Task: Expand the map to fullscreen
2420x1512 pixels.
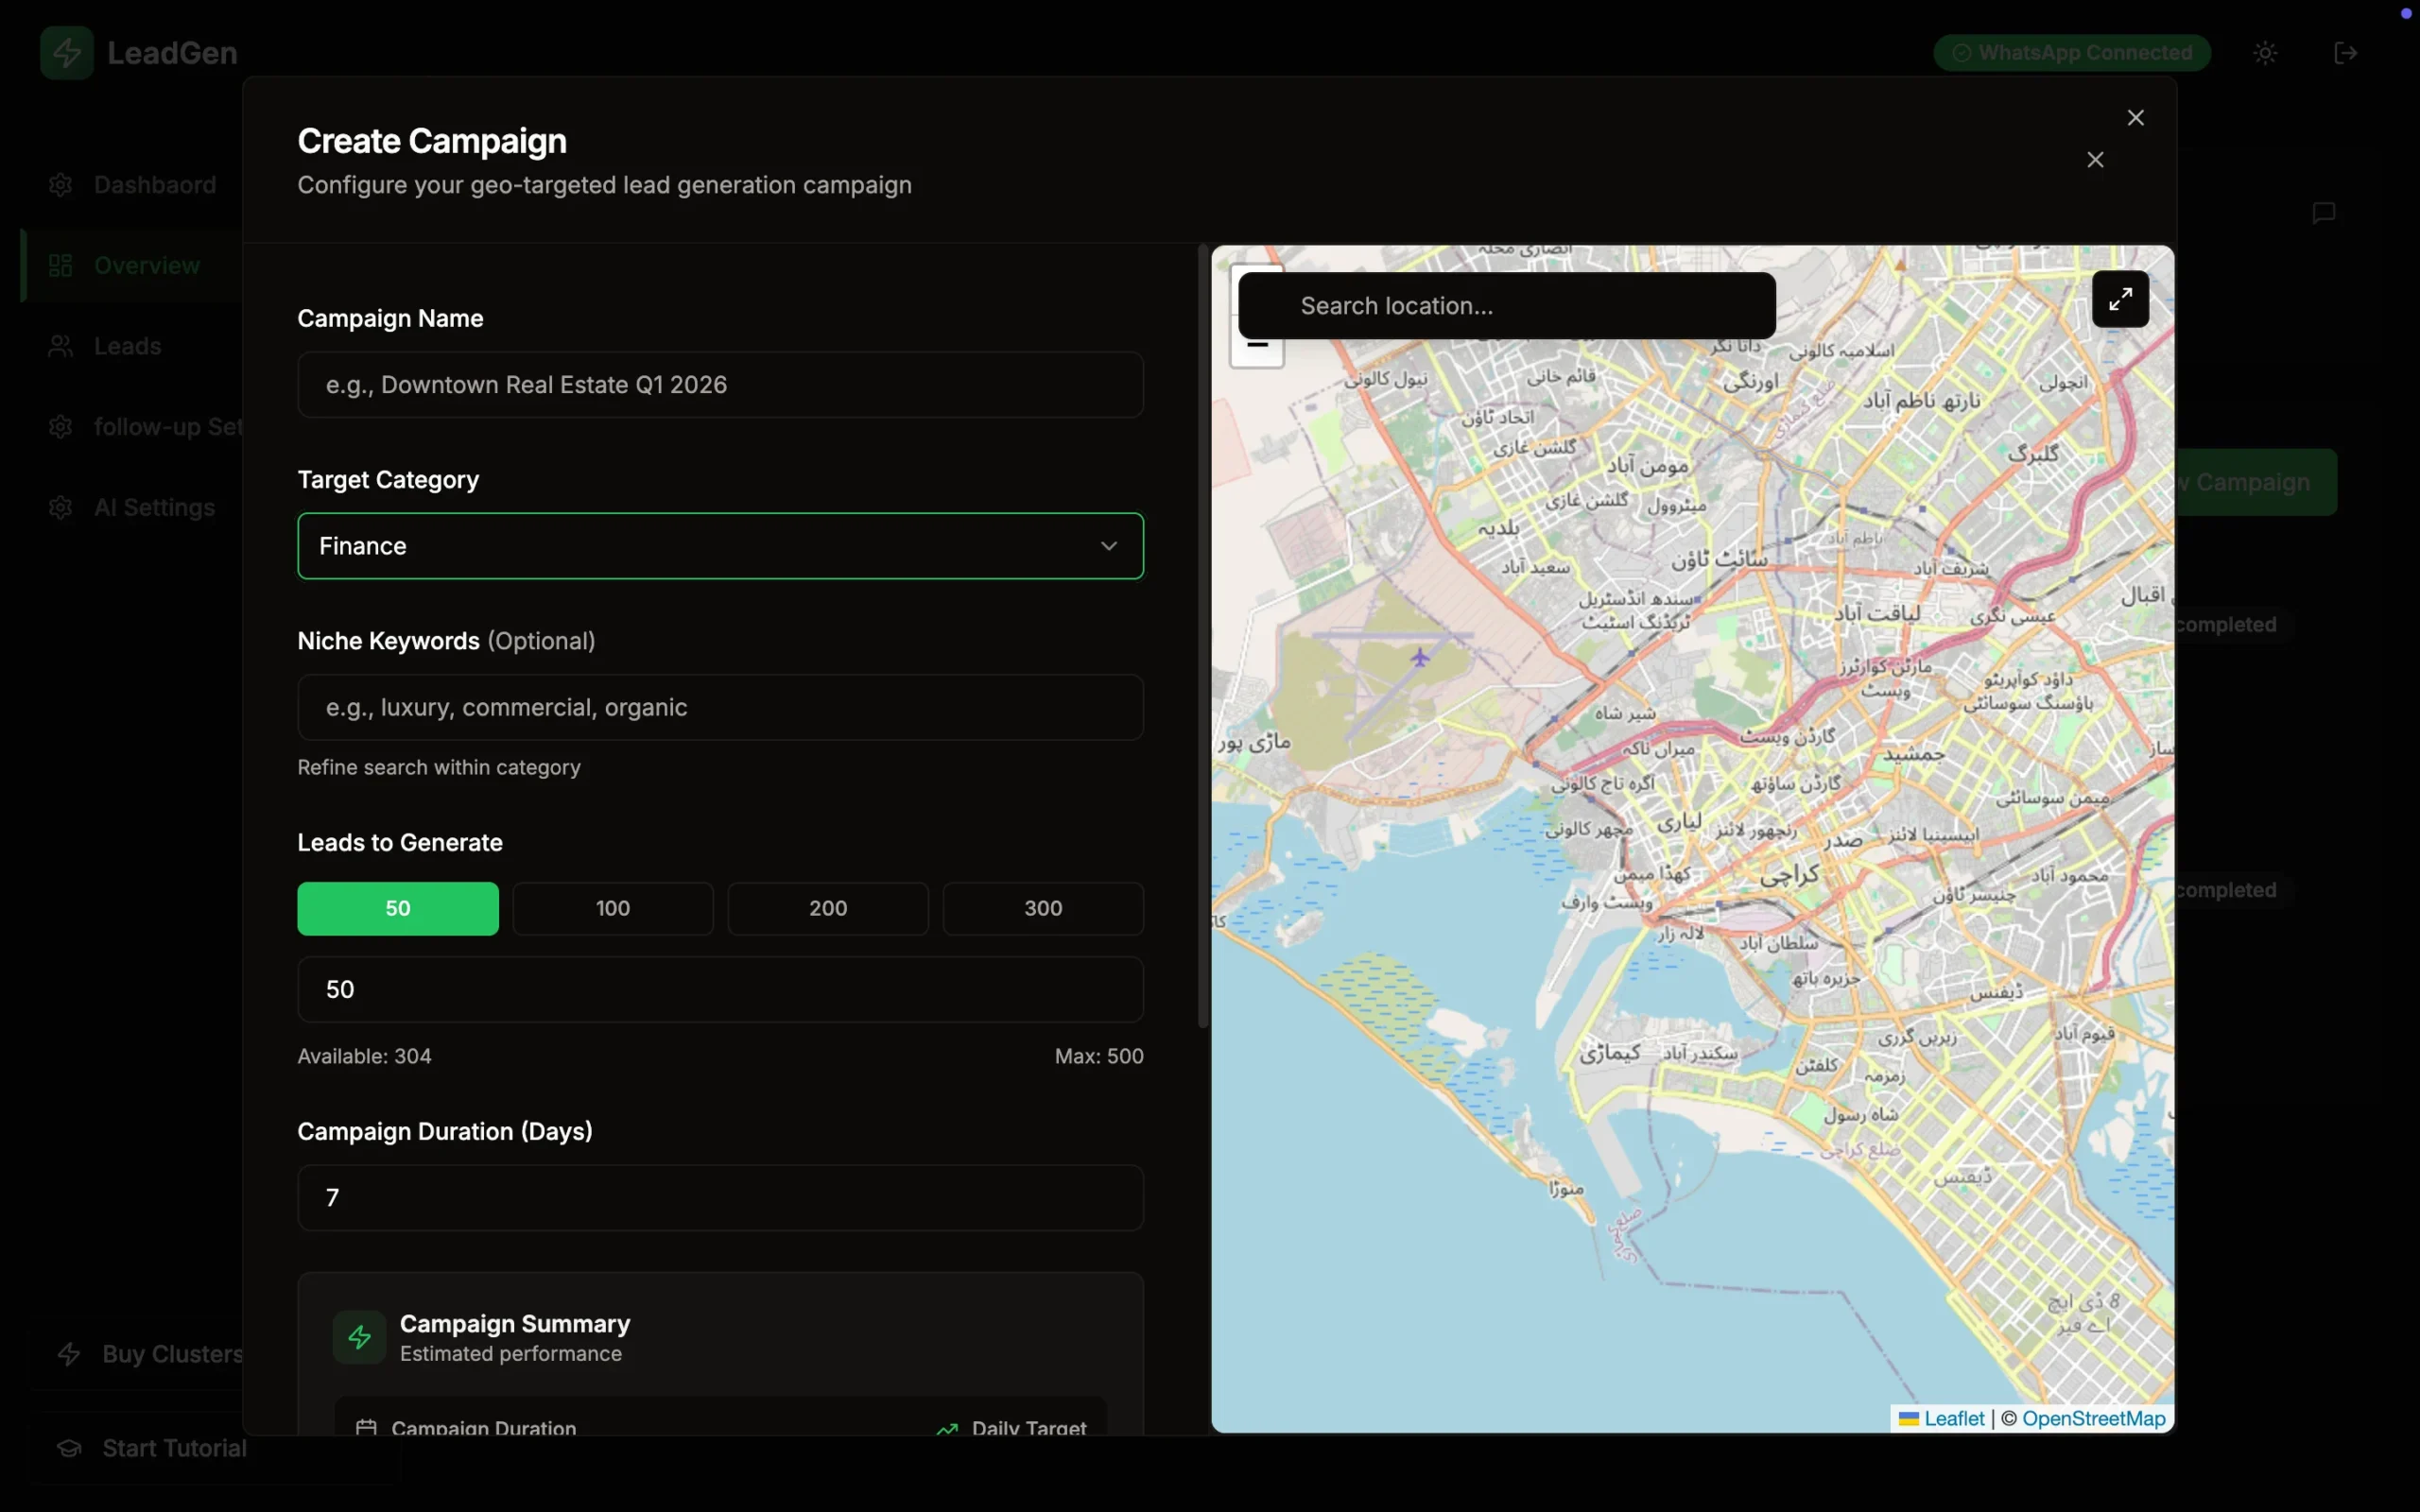Action: click(x=2119, y=299)
